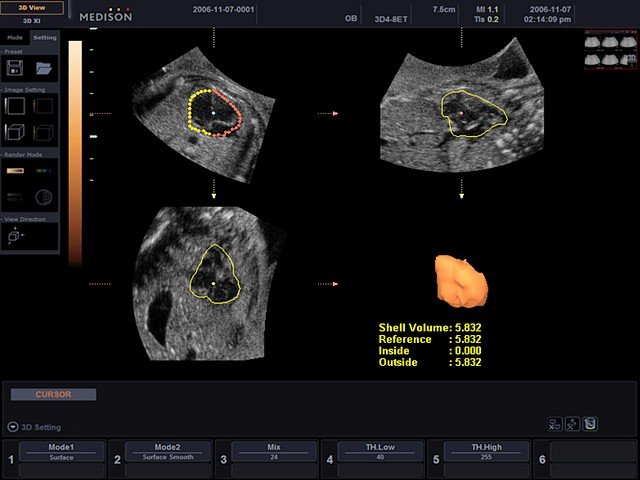Viewport: 640px width, 480px height.
Task: Select the solid 3D cube Image Setting icon
Action: click(15, 133)
